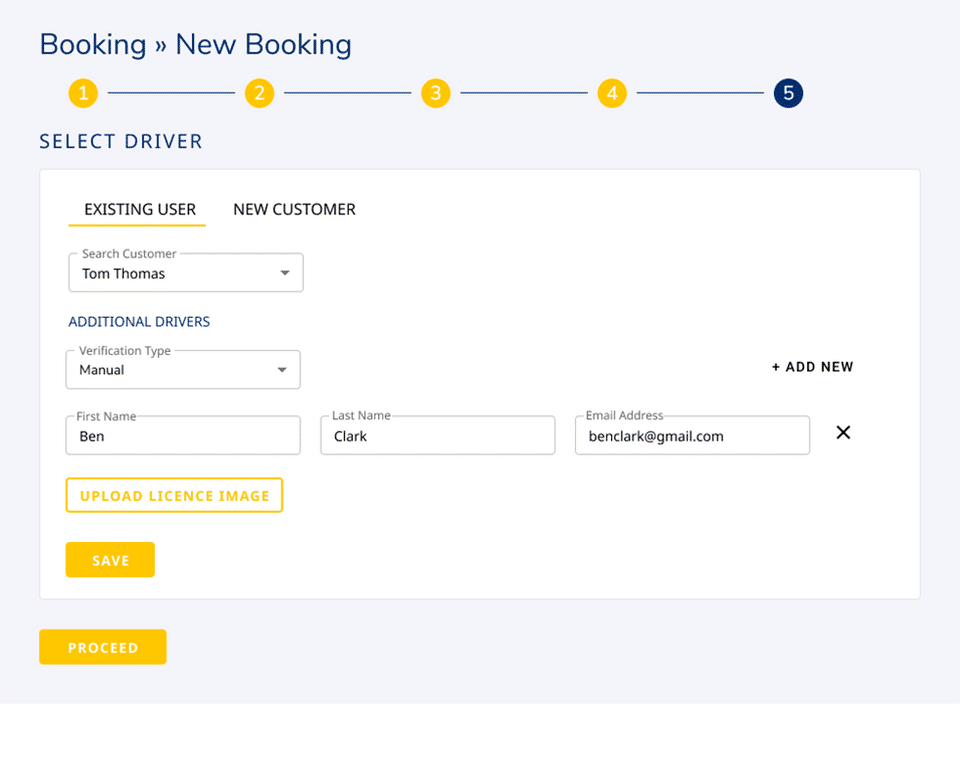
Task: Focus the First Name field
Action: point(183,436)
